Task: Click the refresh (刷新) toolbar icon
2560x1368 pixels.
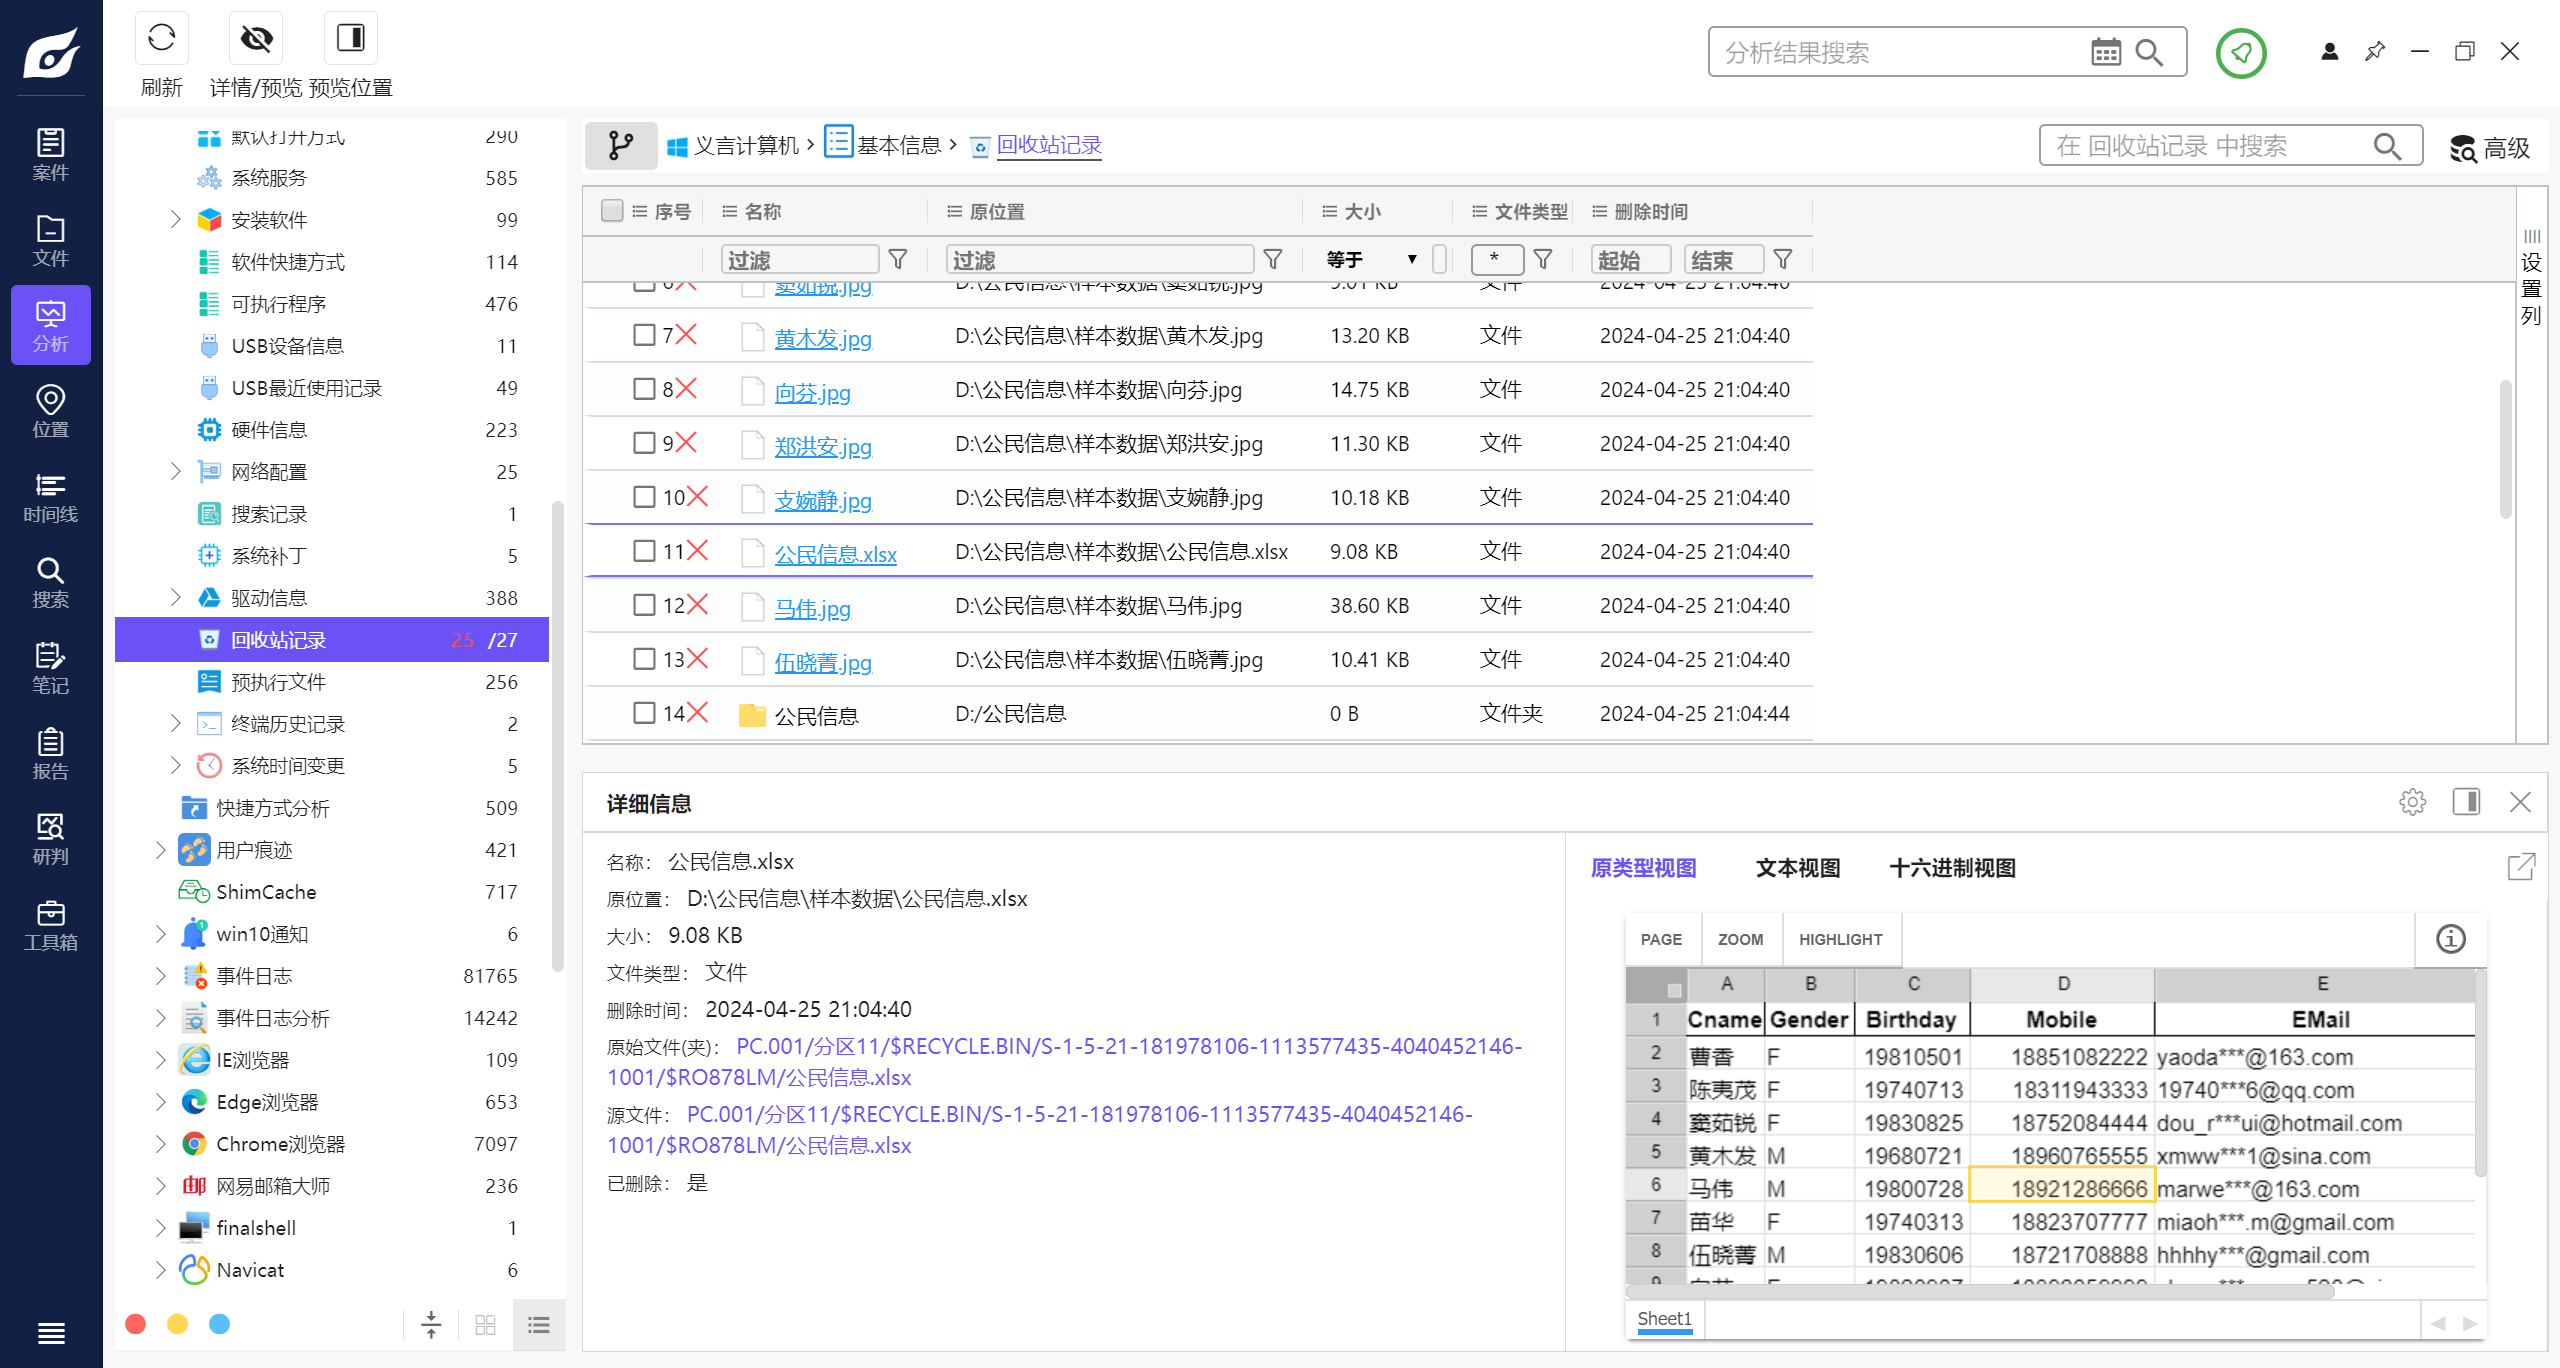Action: [x=161, y=39]
